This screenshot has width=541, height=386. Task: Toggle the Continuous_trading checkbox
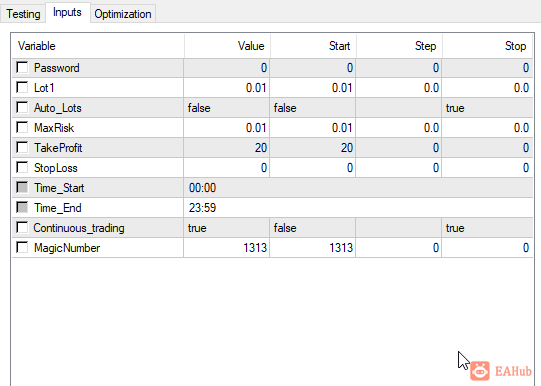[22, 228]
